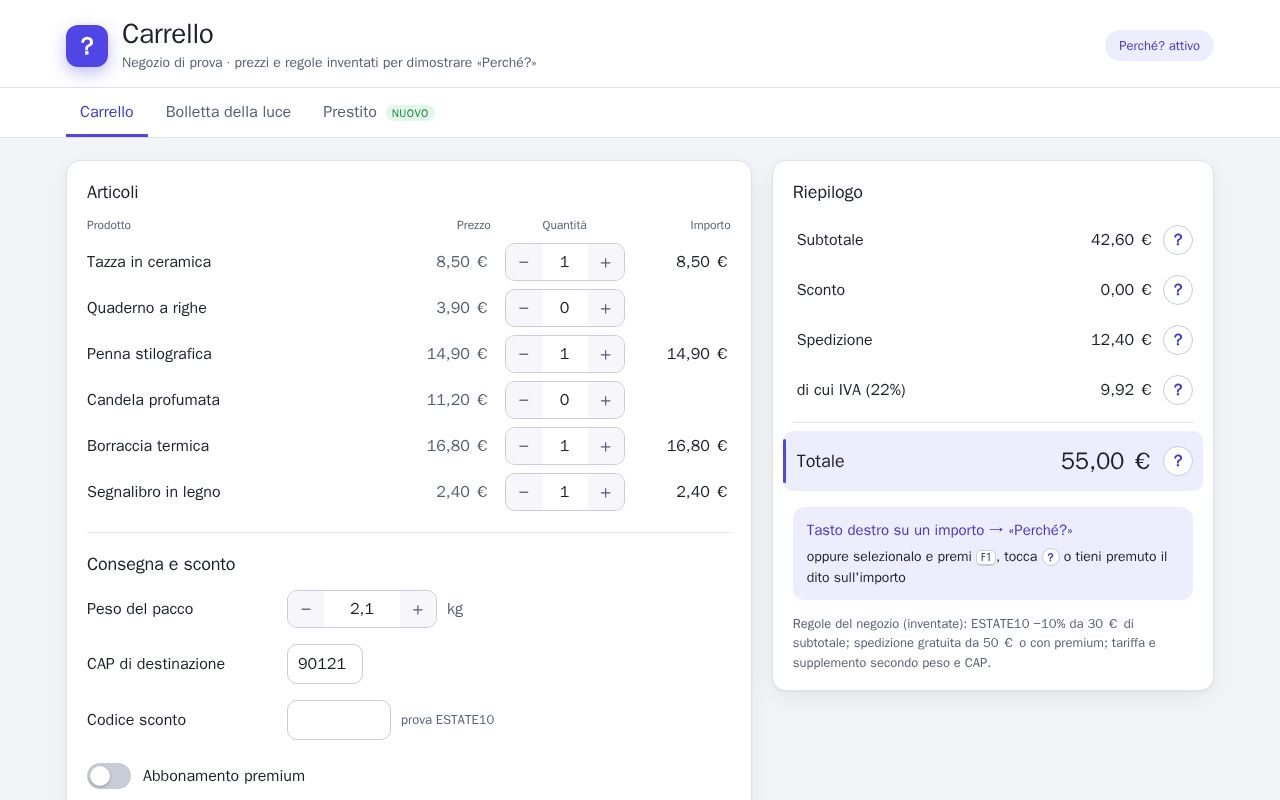
Task: Click the CAP di destinazione field
Action: click(325, 664)
